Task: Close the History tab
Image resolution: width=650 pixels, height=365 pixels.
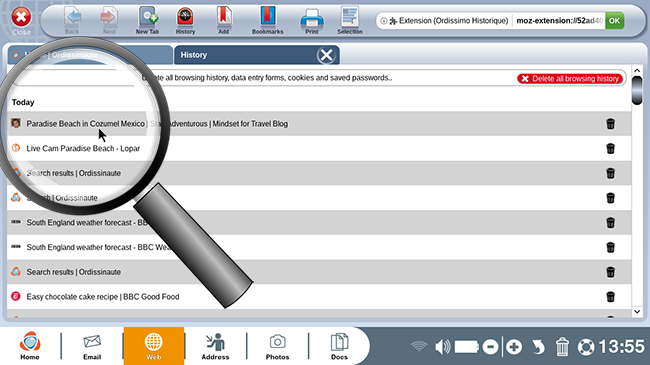Action: (x=326, y=55)
